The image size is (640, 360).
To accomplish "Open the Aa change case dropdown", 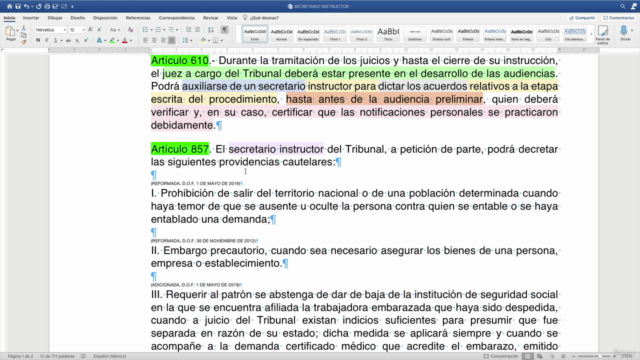I will pyautogui.click(x=115, y=30).
